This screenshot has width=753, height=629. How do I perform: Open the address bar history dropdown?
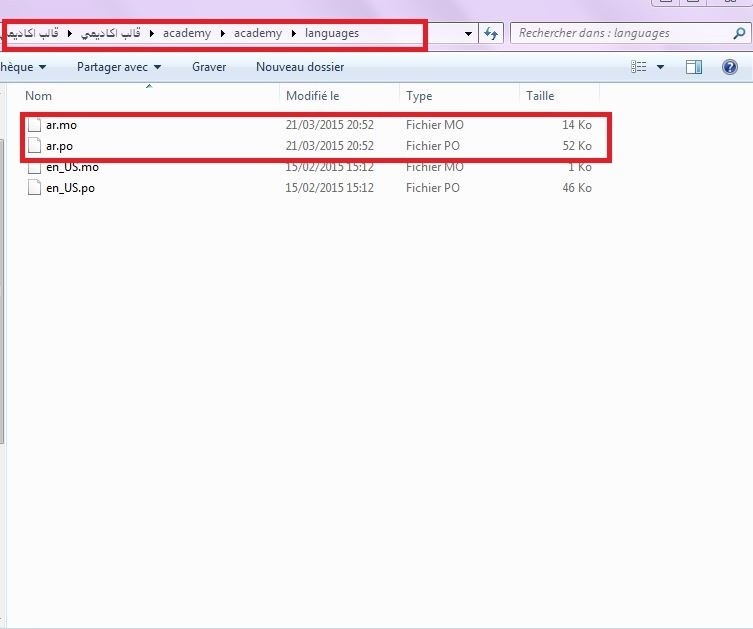[x=470, y=33]
